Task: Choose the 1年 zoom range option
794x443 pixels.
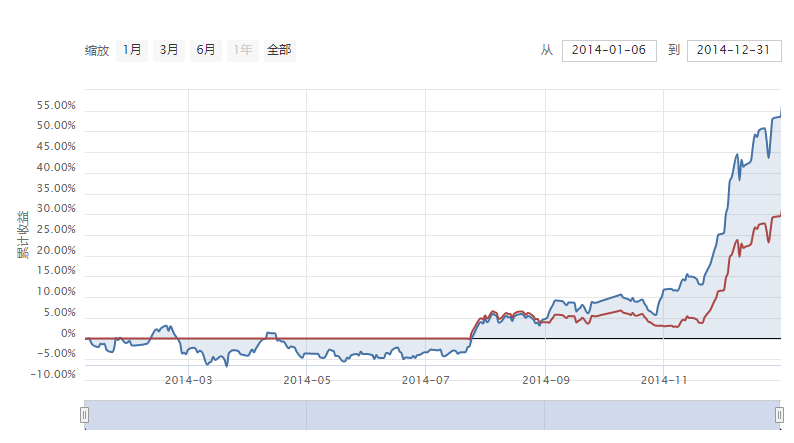Action: point(242,50)
